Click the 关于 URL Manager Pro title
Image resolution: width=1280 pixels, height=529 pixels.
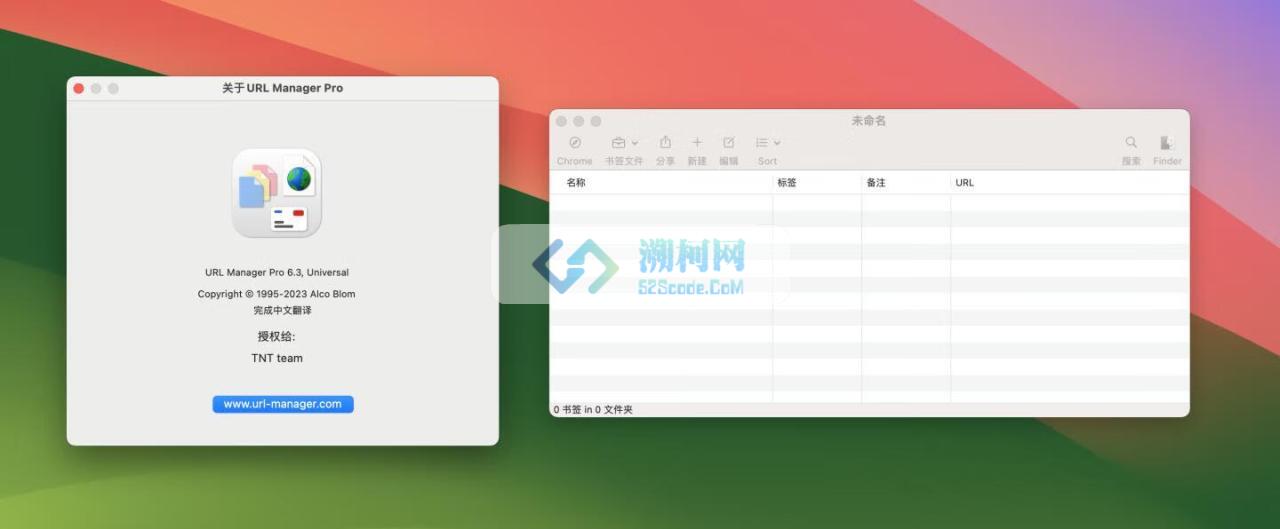pyautogui.click(x=282, y=88)
